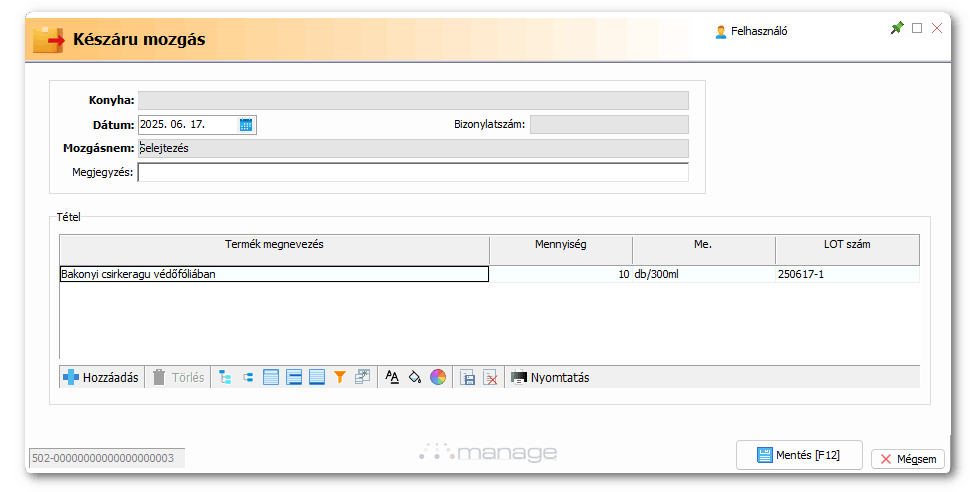Click the green pin window icon
Screen dimensions: 976x492
coord(896,29)
